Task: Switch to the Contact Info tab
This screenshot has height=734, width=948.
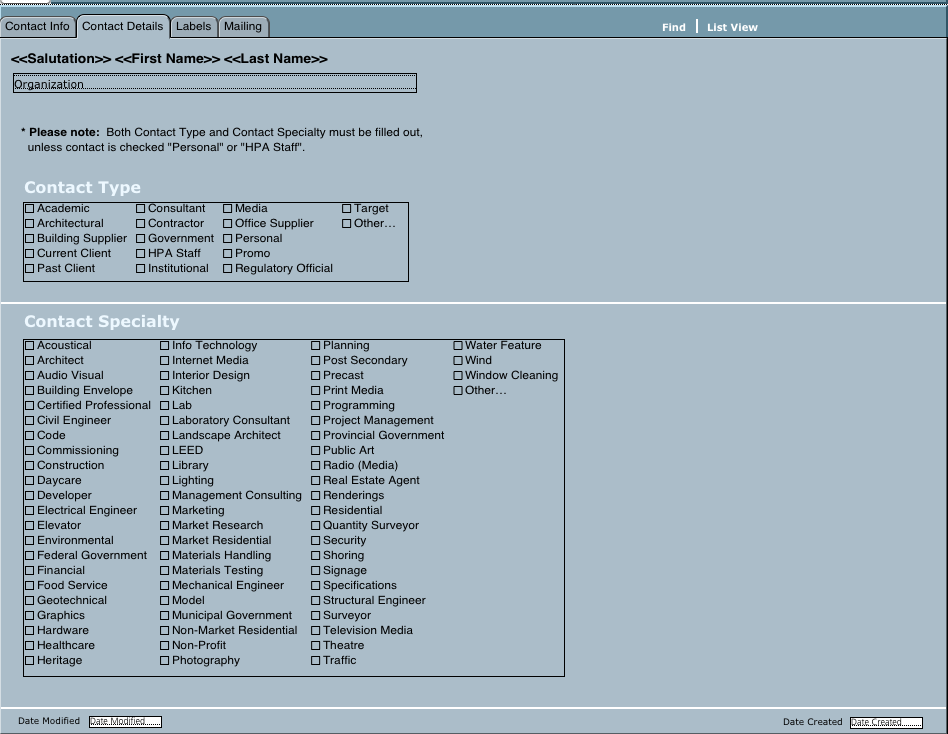Action: (37, 26)
